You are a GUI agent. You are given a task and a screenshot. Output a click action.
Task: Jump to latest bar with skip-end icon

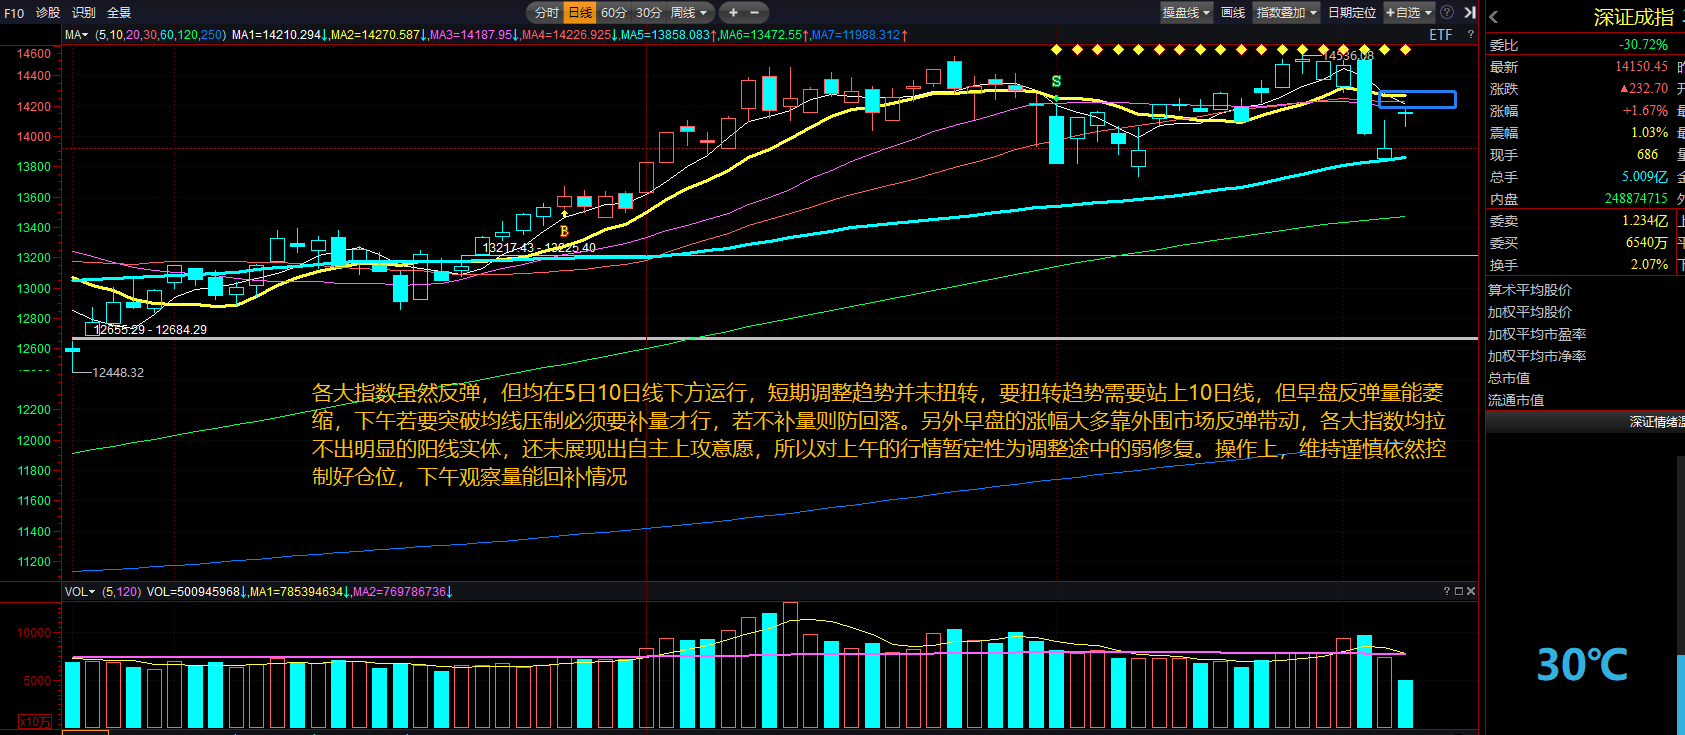1470,13
